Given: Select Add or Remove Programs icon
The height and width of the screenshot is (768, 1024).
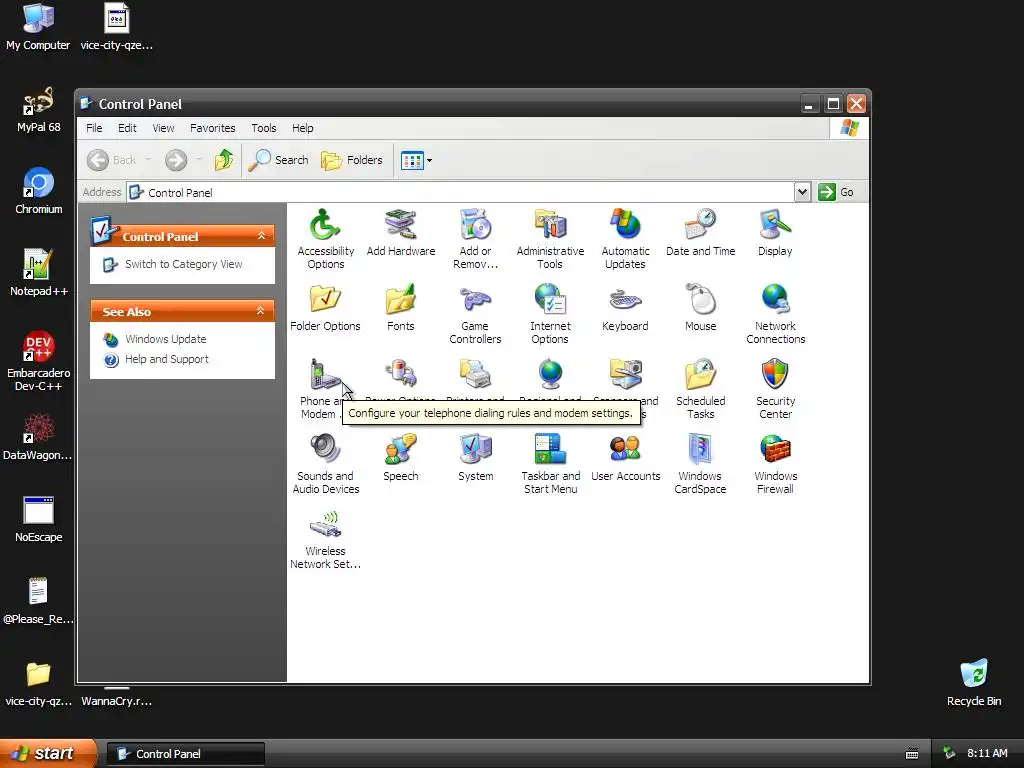Looking at the screenshot, I should tap(475, 225).
